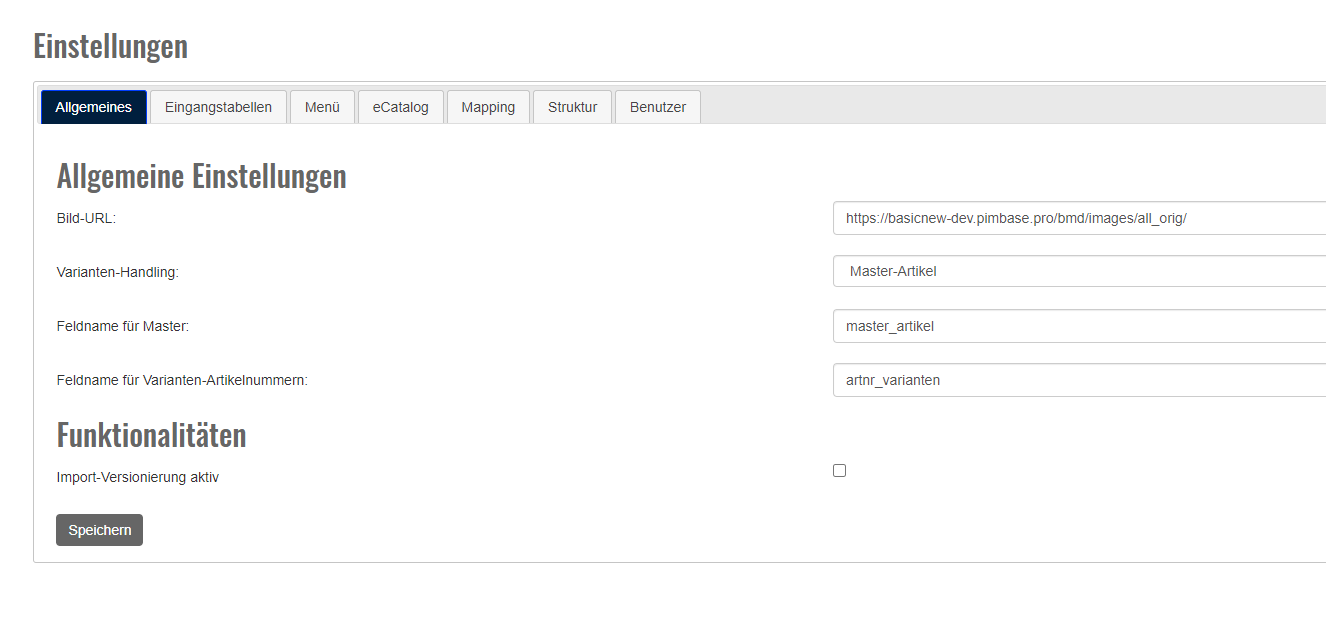Viewport: 1326px width, 639px height.
Task: Click the Funktionalitäten section heading
Action: [x=151, y=435]
